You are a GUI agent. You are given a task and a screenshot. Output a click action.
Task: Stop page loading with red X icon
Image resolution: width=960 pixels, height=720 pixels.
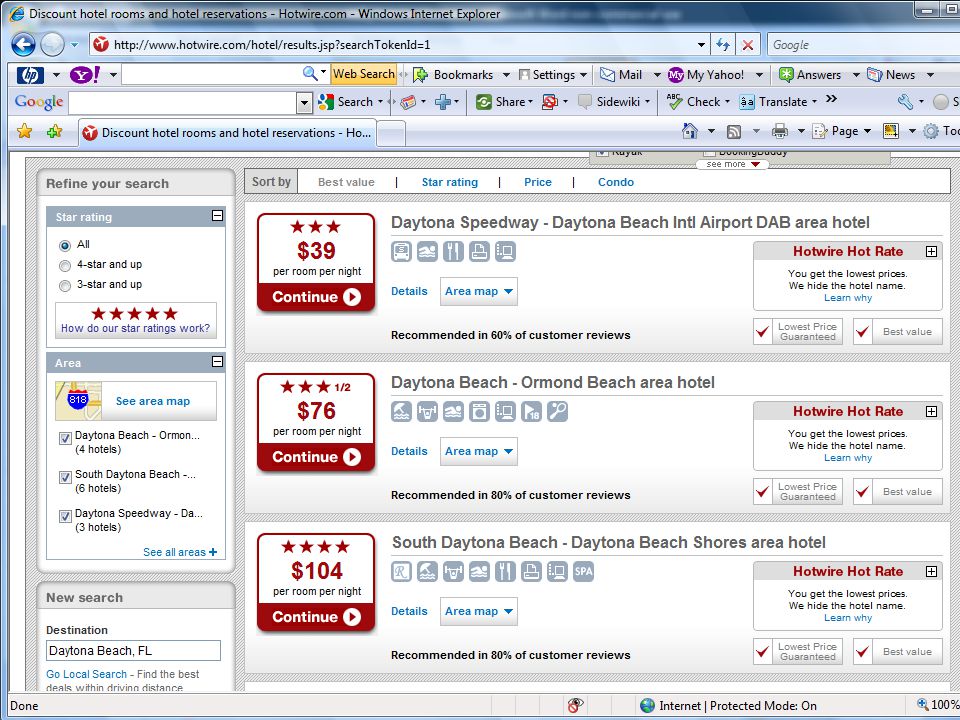tap(748, 45)
